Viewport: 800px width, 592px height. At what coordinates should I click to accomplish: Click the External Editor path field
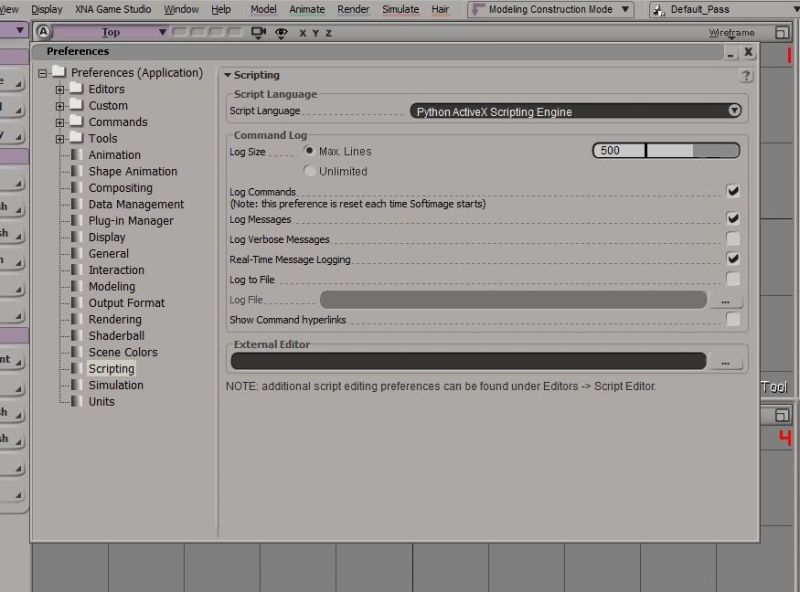point(468,361)
